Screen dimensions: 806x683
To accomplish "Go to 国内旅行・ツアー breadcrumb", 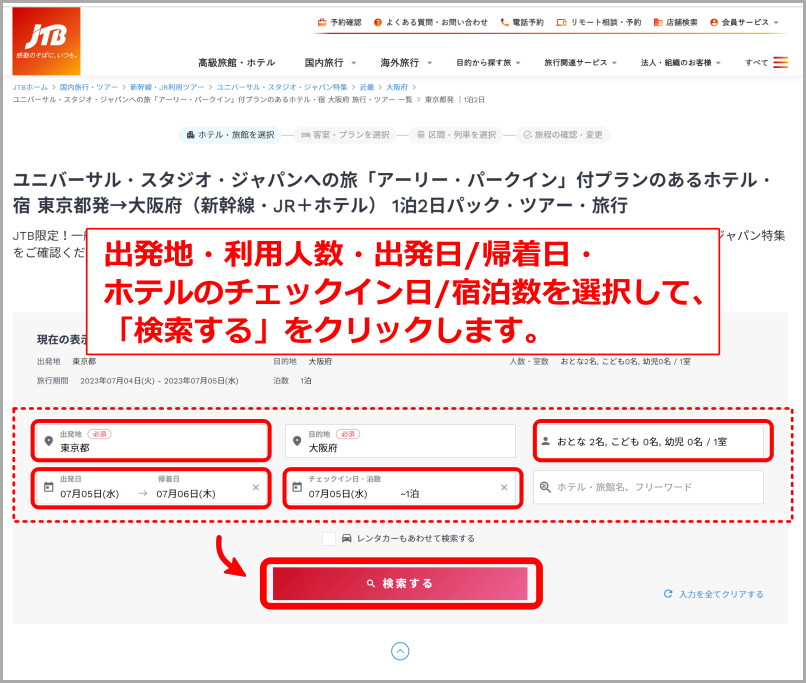I will coord(88,87).
